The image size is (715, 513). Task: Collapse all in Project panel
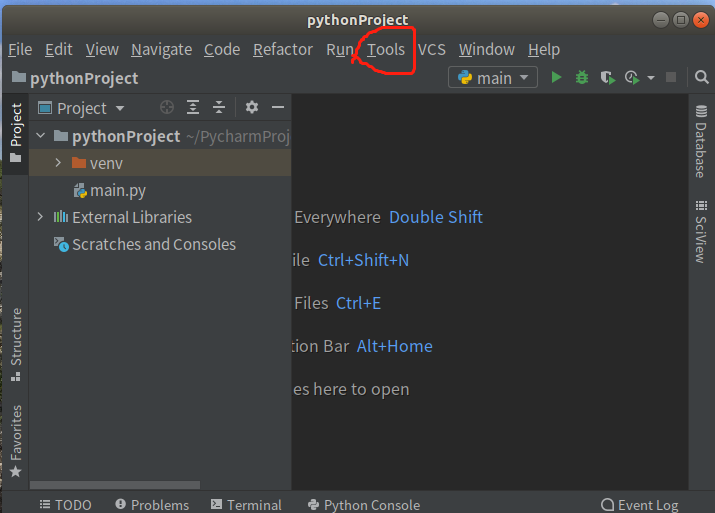(x=219, y=108)
